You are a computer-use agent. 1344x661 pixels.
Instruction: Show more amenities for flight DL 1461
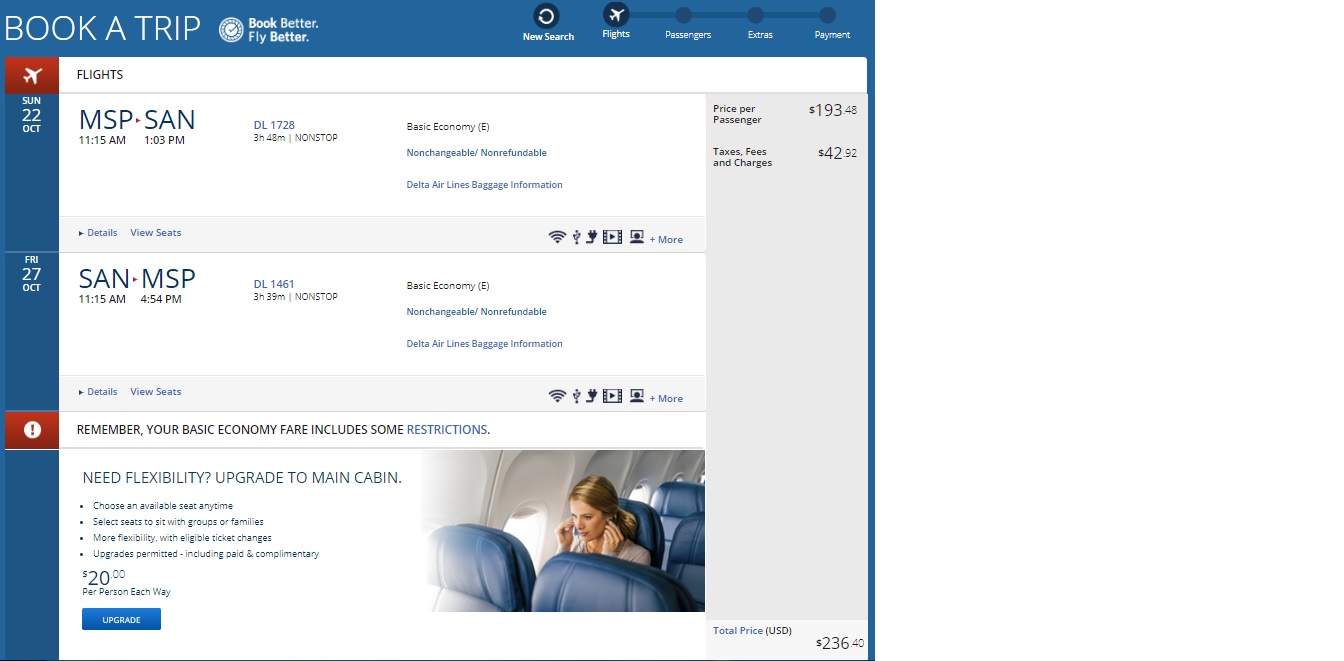pyautogui.click(x=666, y=399)
